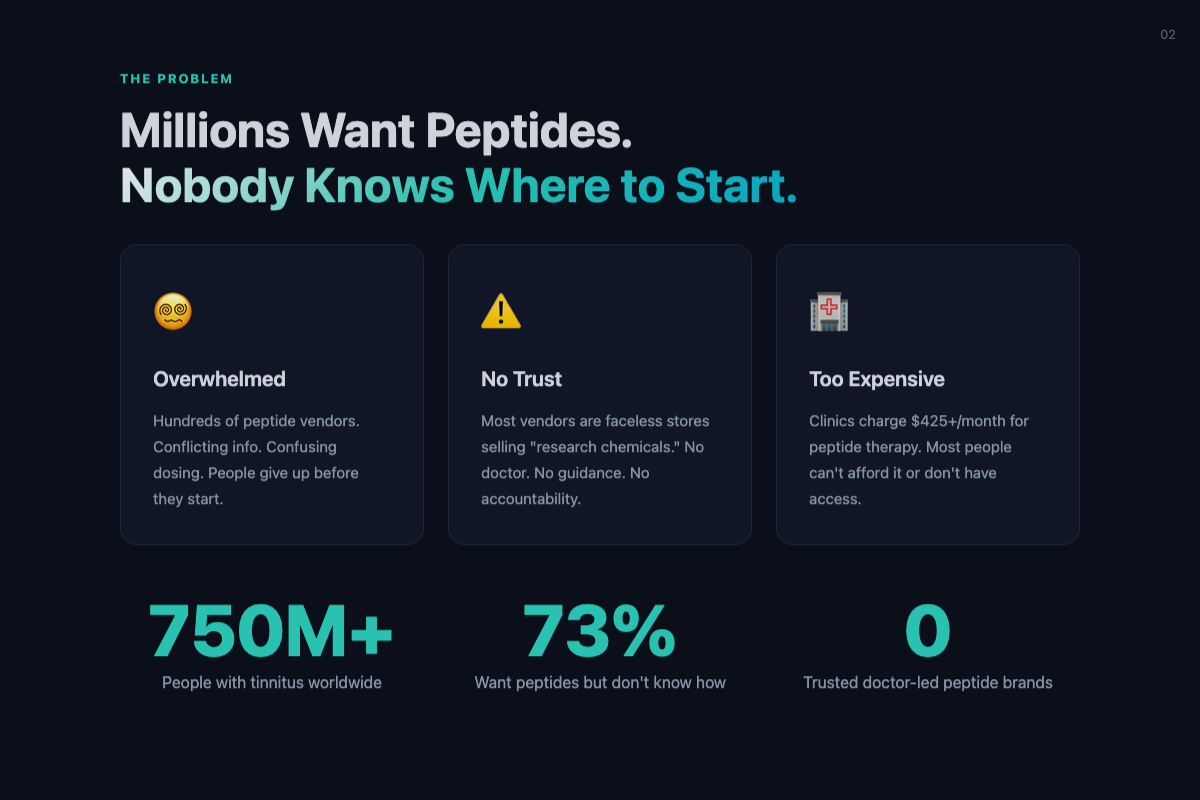Click the Nobody Knows Where to Start headline
The image size is (1200, 800).
(459, 187)
